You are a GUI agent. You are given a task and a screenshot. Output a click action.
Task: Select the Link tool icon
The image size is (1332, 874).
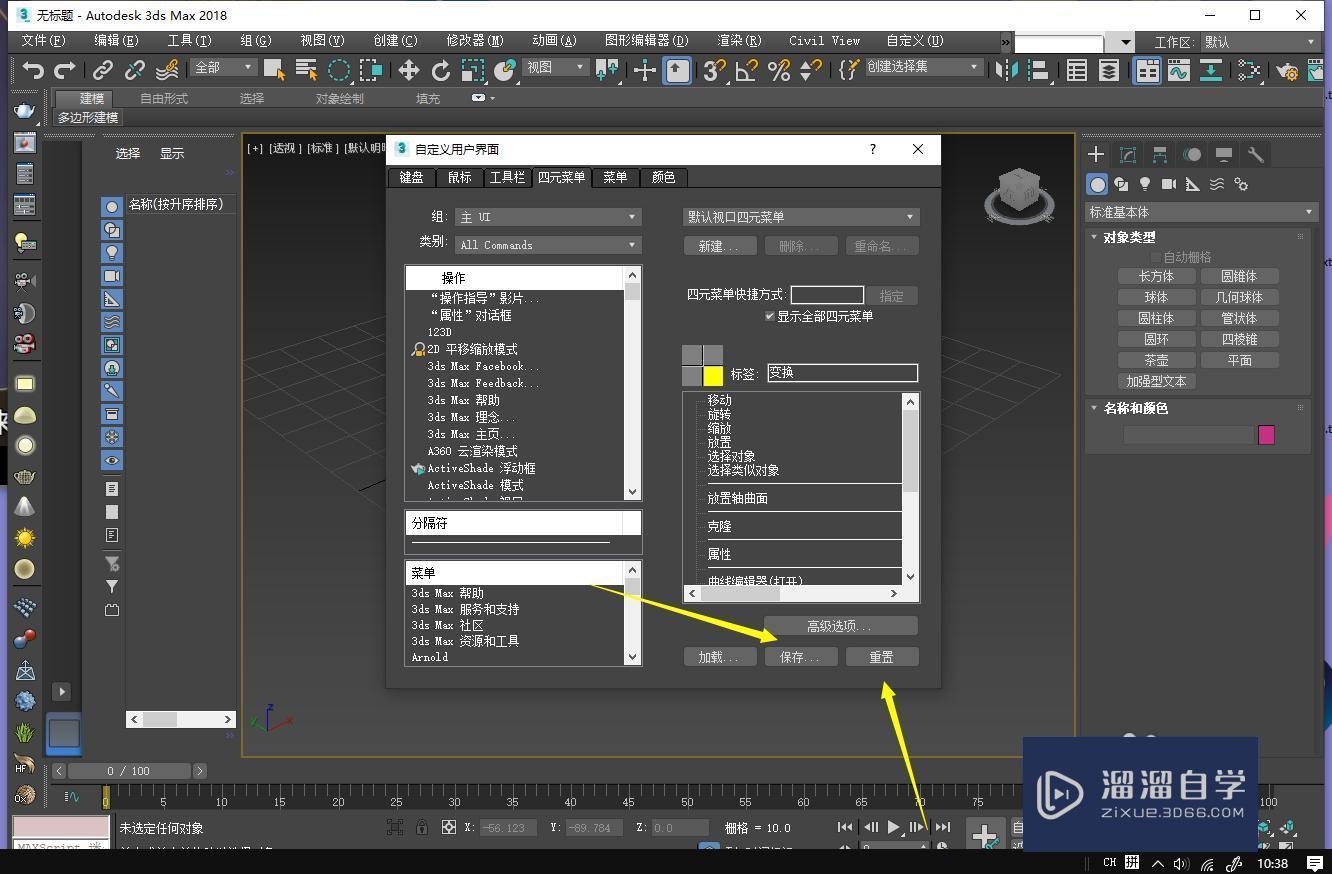point(102,69)
